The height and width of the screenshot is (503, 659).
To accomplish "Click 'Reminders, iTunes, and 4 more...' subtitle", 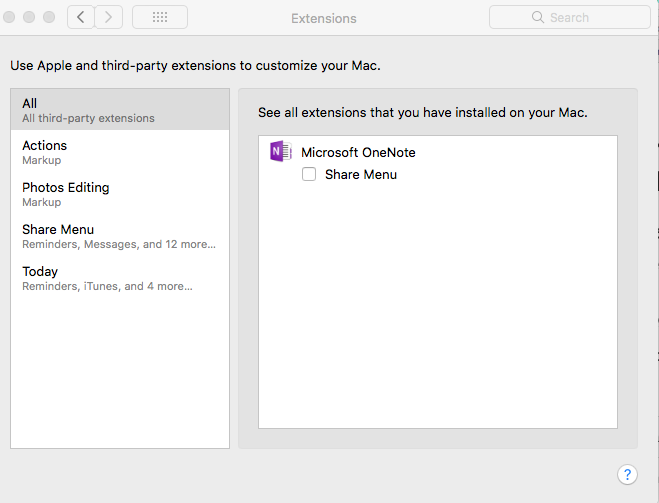I will (107, 286).
